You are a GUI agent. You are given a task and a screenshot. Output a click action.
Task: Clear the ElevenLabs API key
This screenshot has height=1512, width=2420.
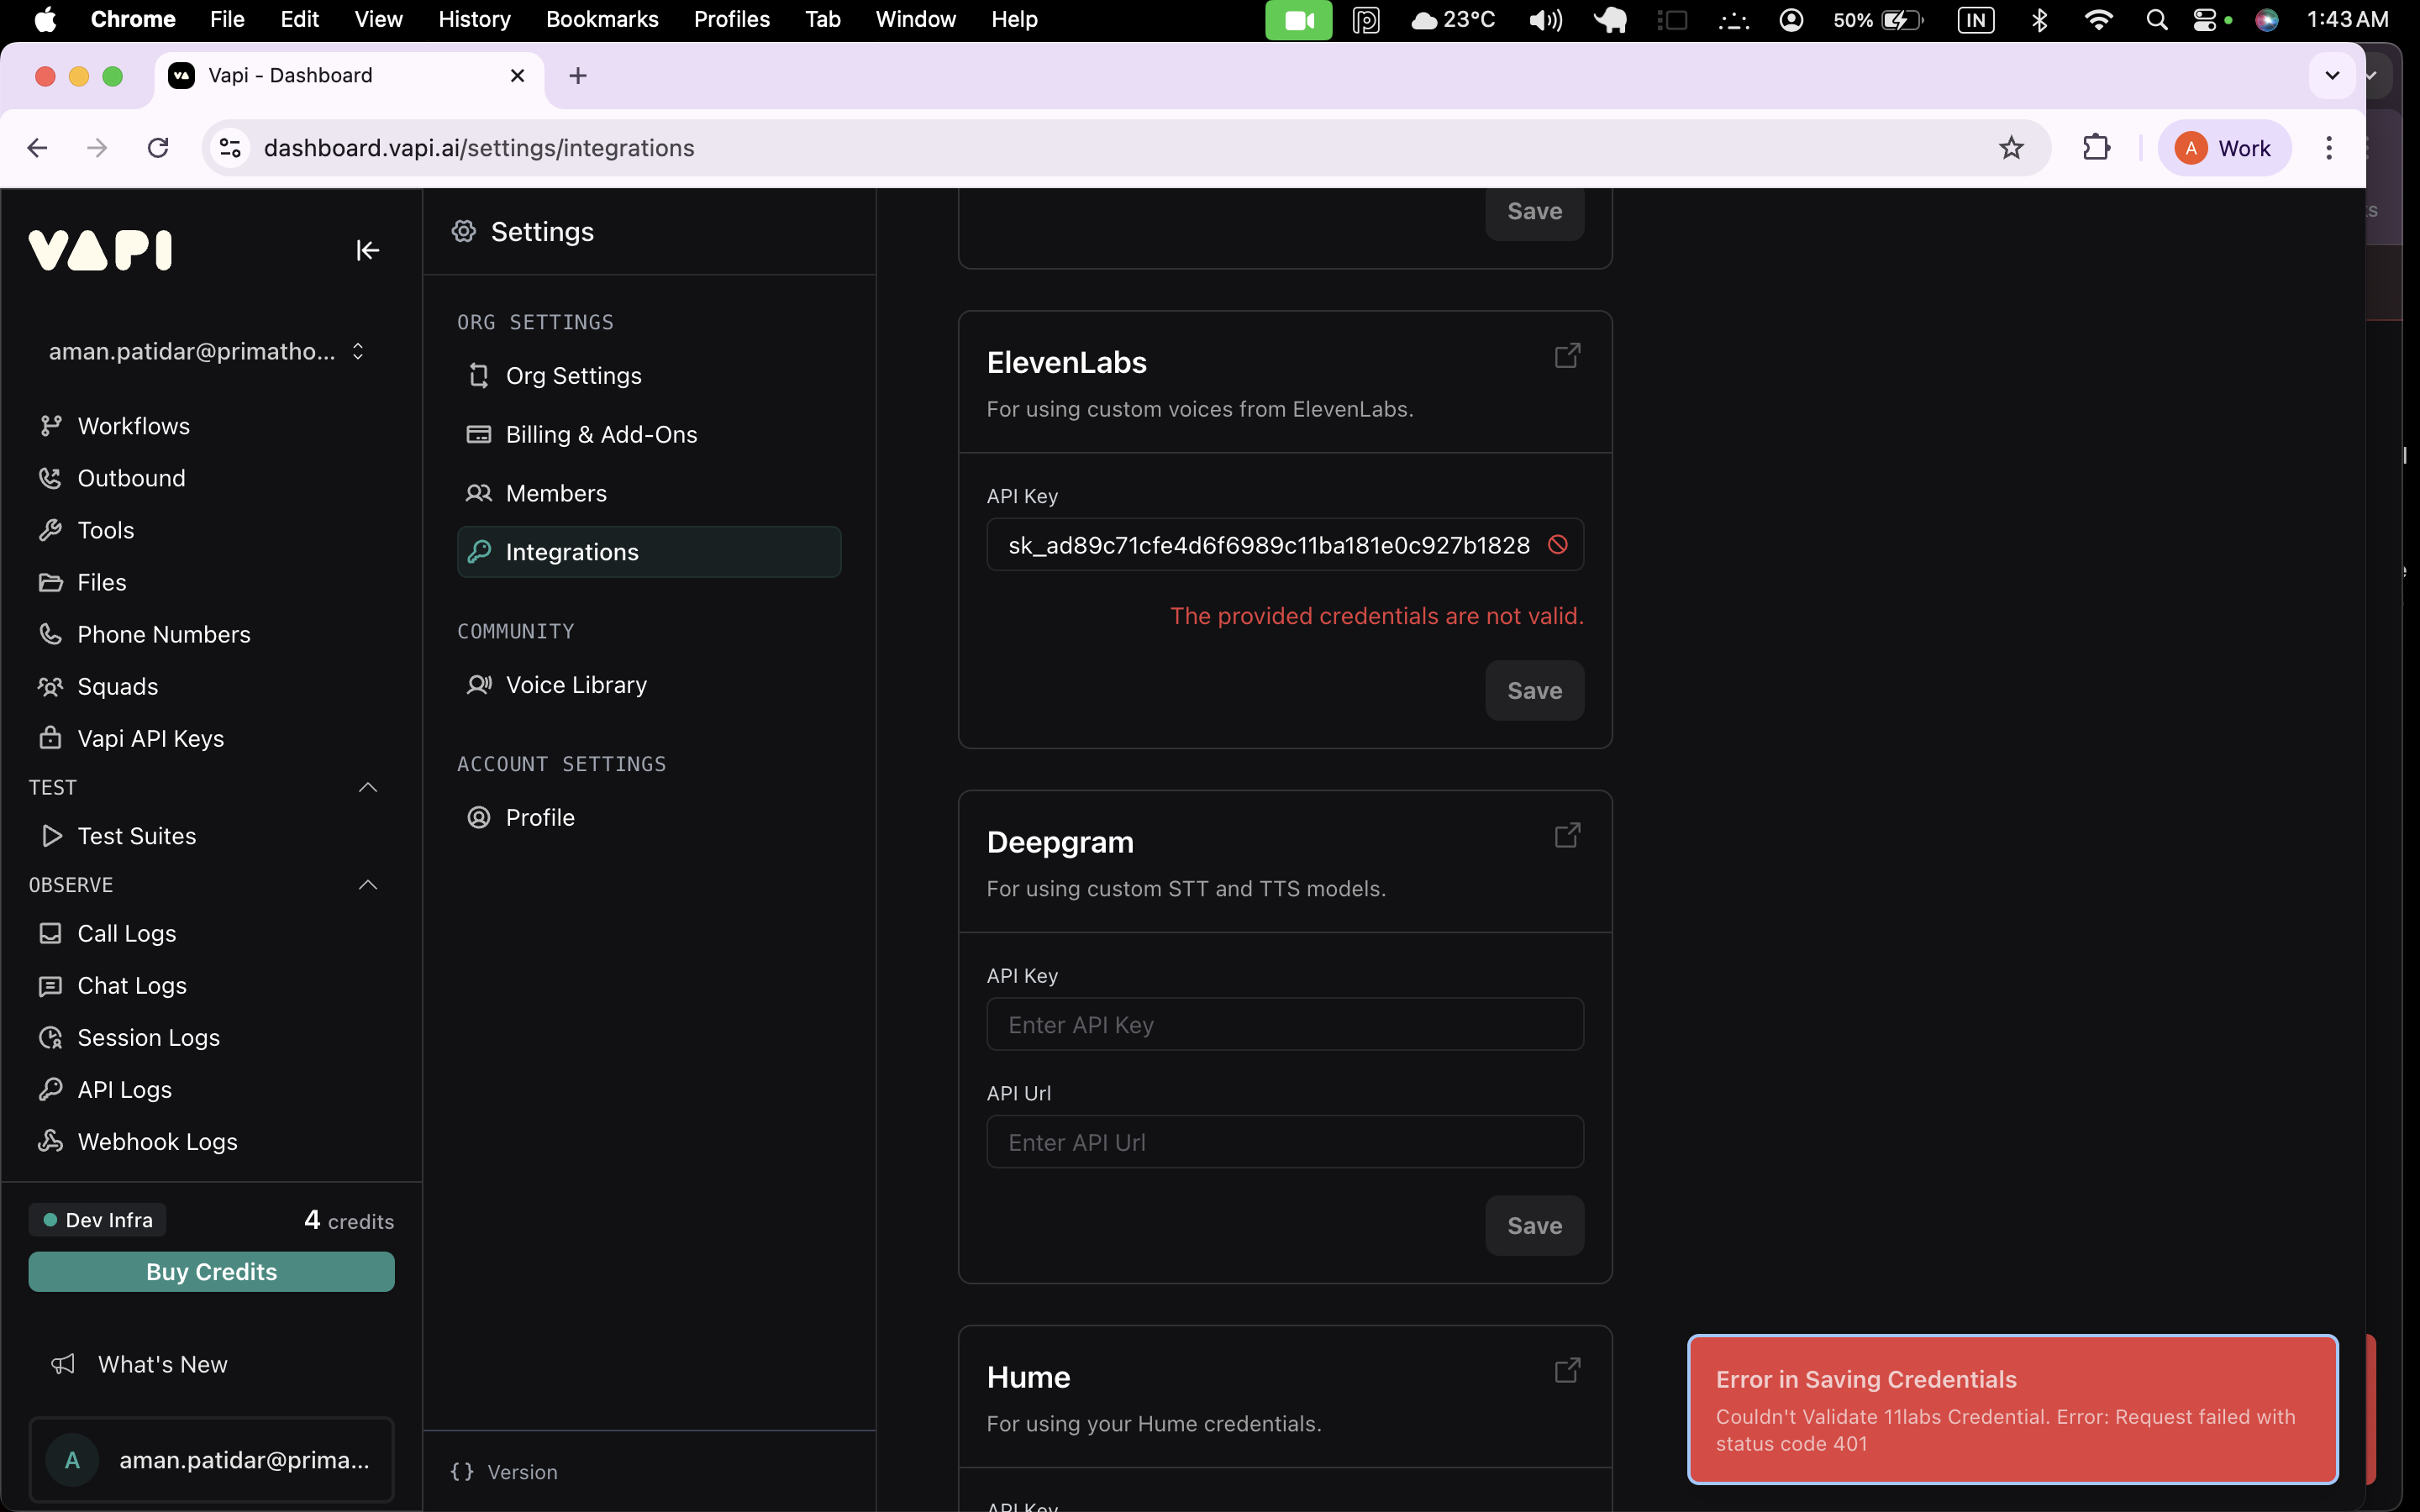pyautogui.click(x=1556, y=544)
